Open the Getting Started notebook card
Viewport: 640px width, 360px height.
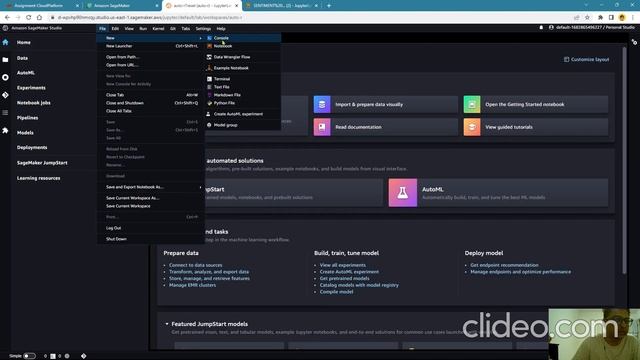pos(536,104)
